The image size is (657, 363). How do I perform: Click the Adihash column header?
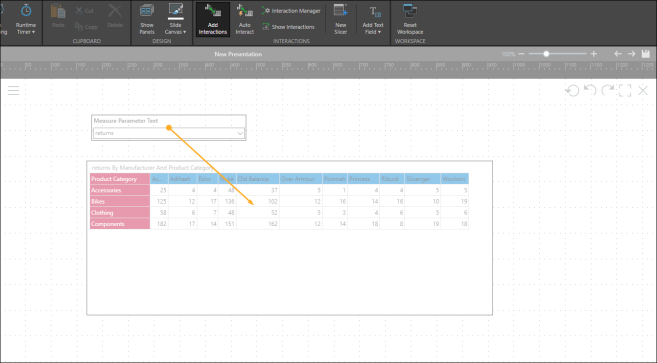pos(182,179)
